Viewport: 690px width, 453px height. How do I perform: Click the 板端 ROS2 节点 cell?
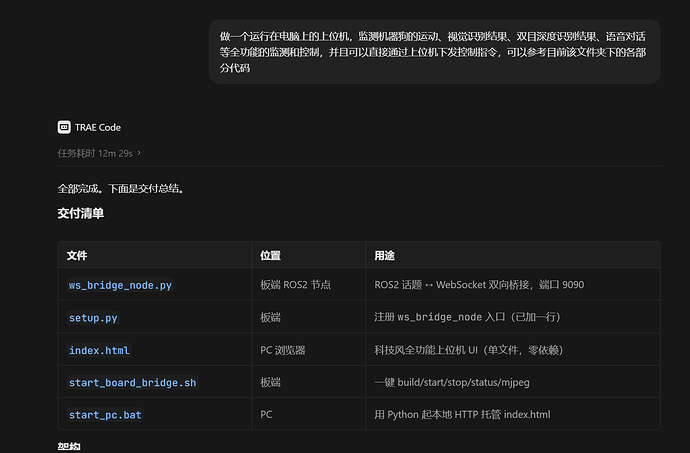click(295, 285)
